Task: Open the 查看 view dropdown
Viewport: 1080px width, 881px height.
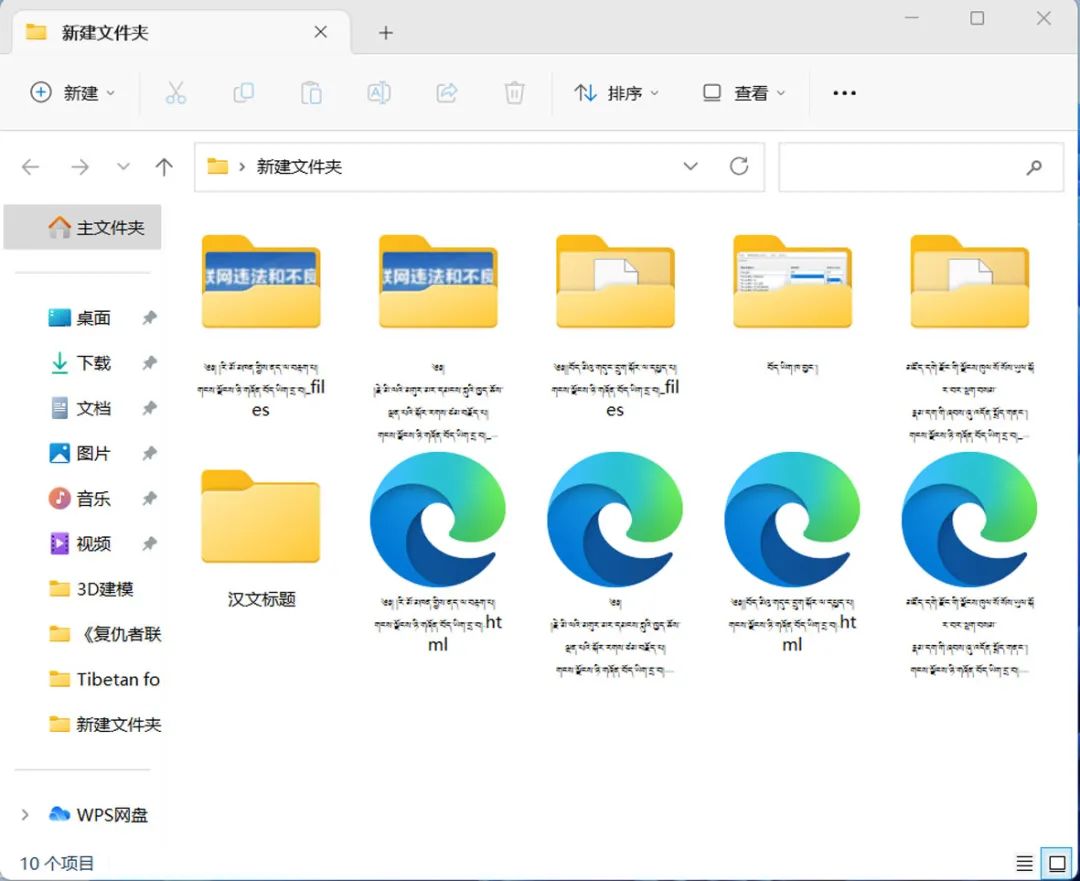Action: pos(744,92)
